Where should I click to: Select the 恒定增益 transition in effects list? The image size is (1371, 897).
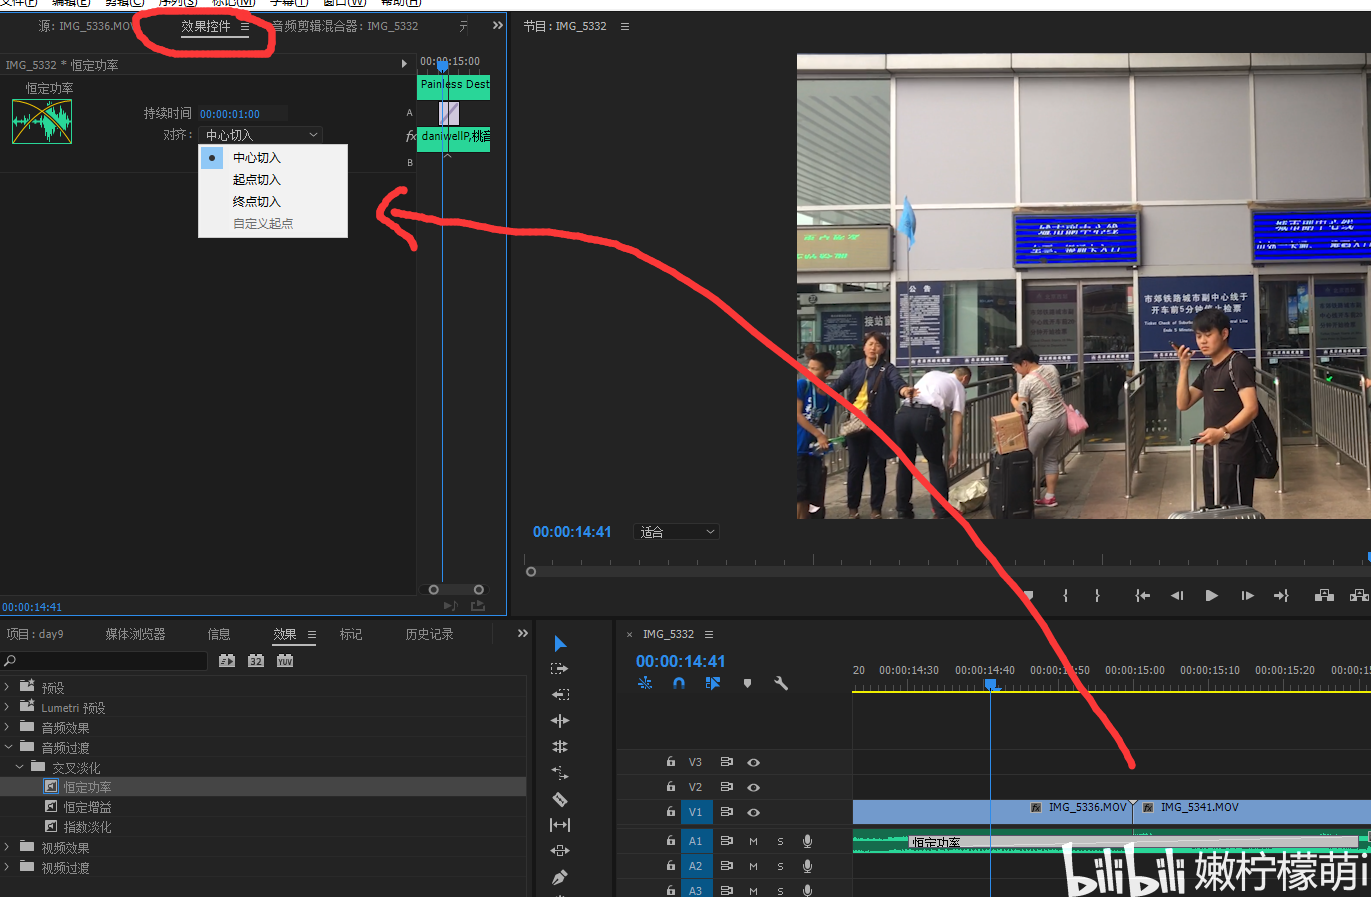point(87,807)
